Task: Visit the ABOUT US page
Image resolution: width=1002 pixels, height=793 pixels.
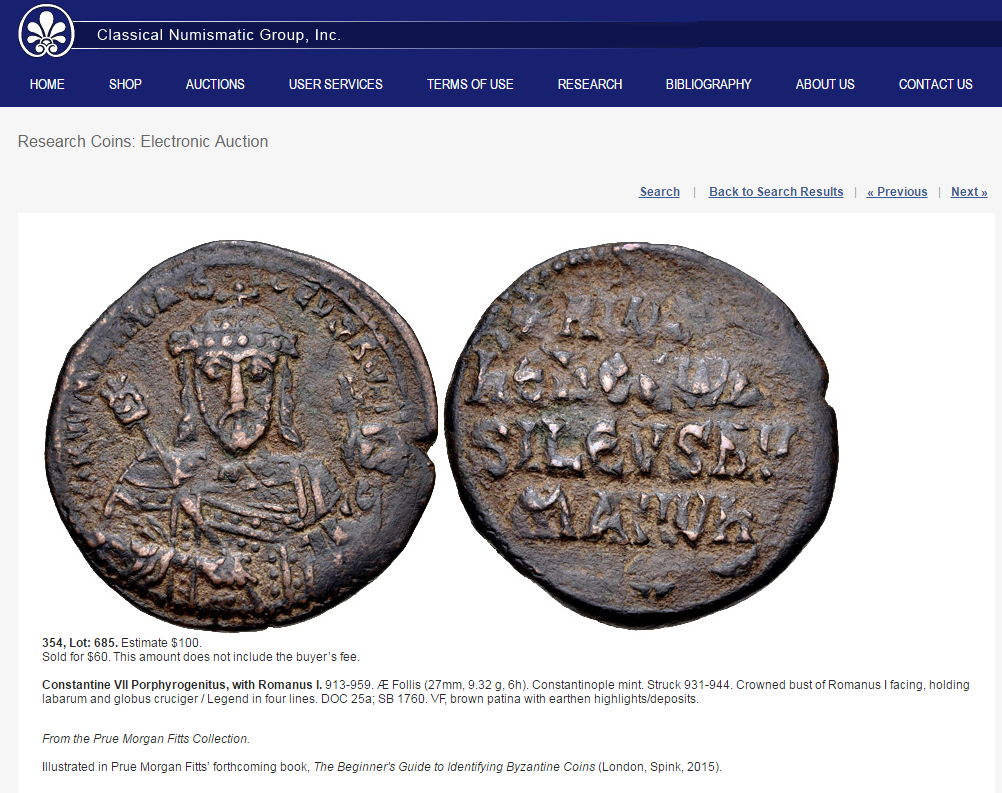Action: coord(825,84)
